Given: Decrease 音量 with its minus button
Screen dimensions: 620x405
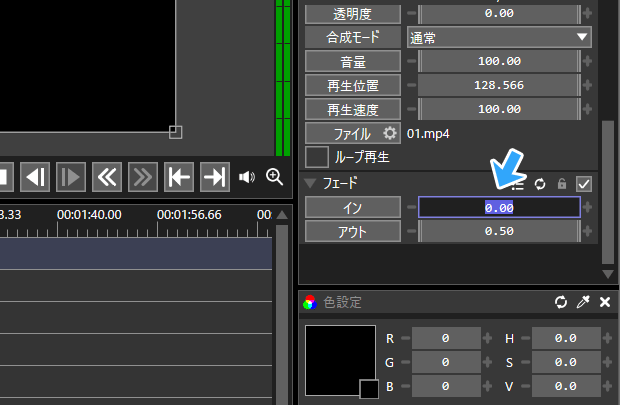Looking at the screenshot, I should click(x=411, y=61).
